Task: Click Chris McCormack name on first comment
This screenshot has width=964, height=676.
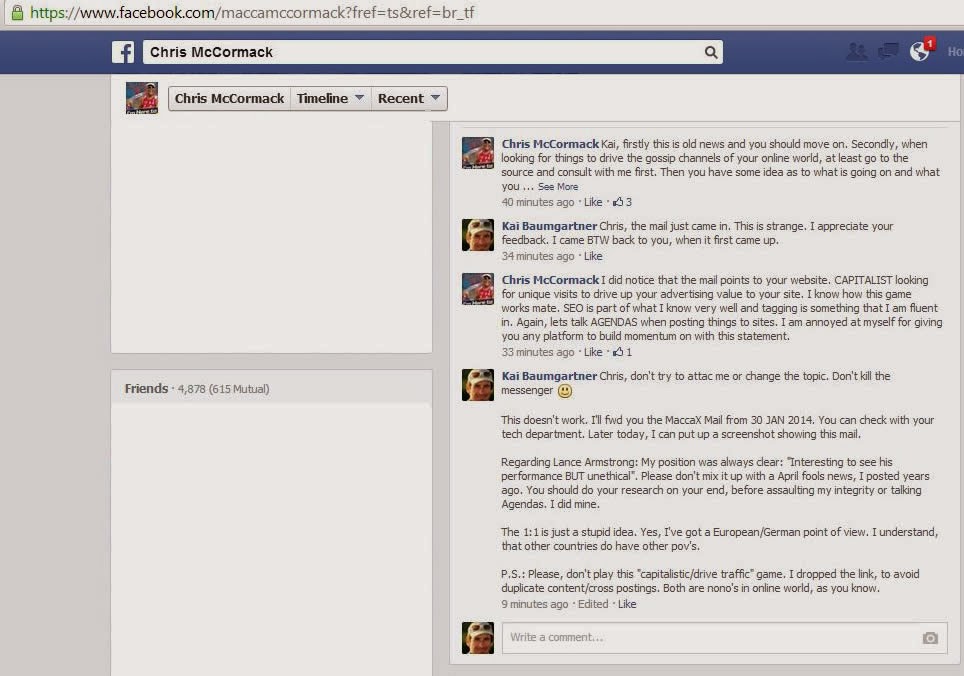Action: tap(550, 144)
